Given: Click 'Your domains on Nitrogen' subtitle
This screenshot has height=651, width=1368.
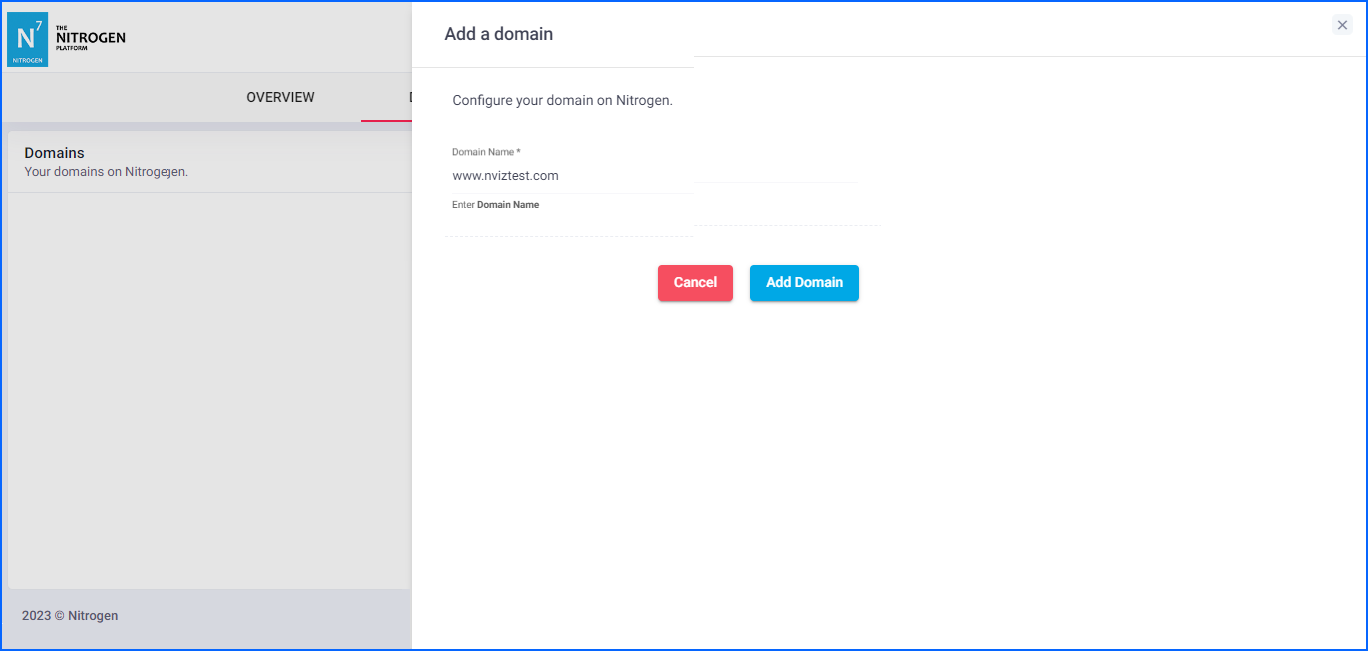Looking at the screenshot, I should (106, 172).
